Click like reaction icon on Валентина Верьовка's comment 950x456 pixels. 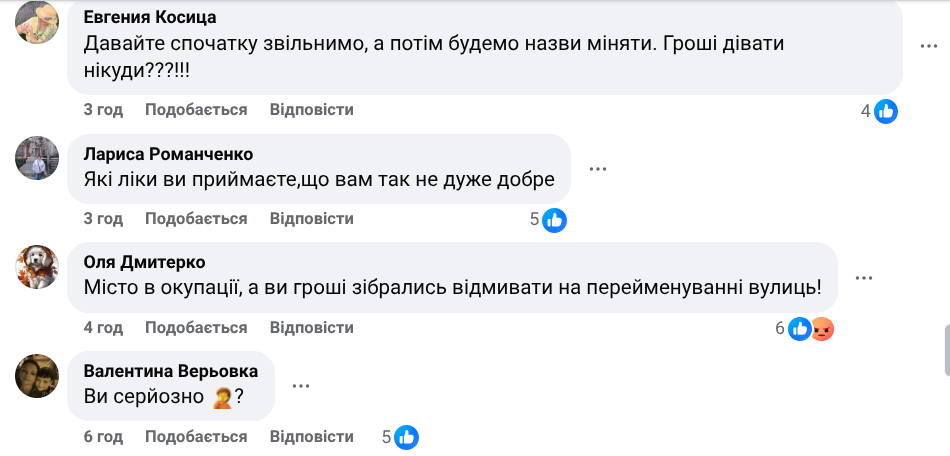[x=406, y=437]
